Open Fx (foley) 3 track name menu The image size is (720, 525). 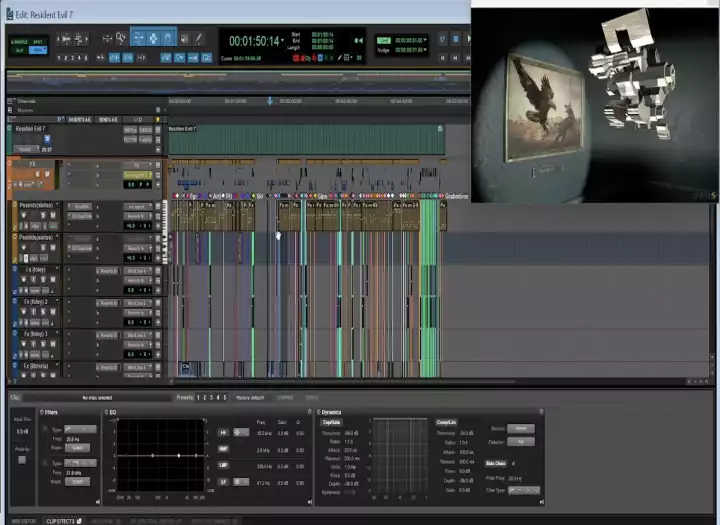(x=37, y=334)
